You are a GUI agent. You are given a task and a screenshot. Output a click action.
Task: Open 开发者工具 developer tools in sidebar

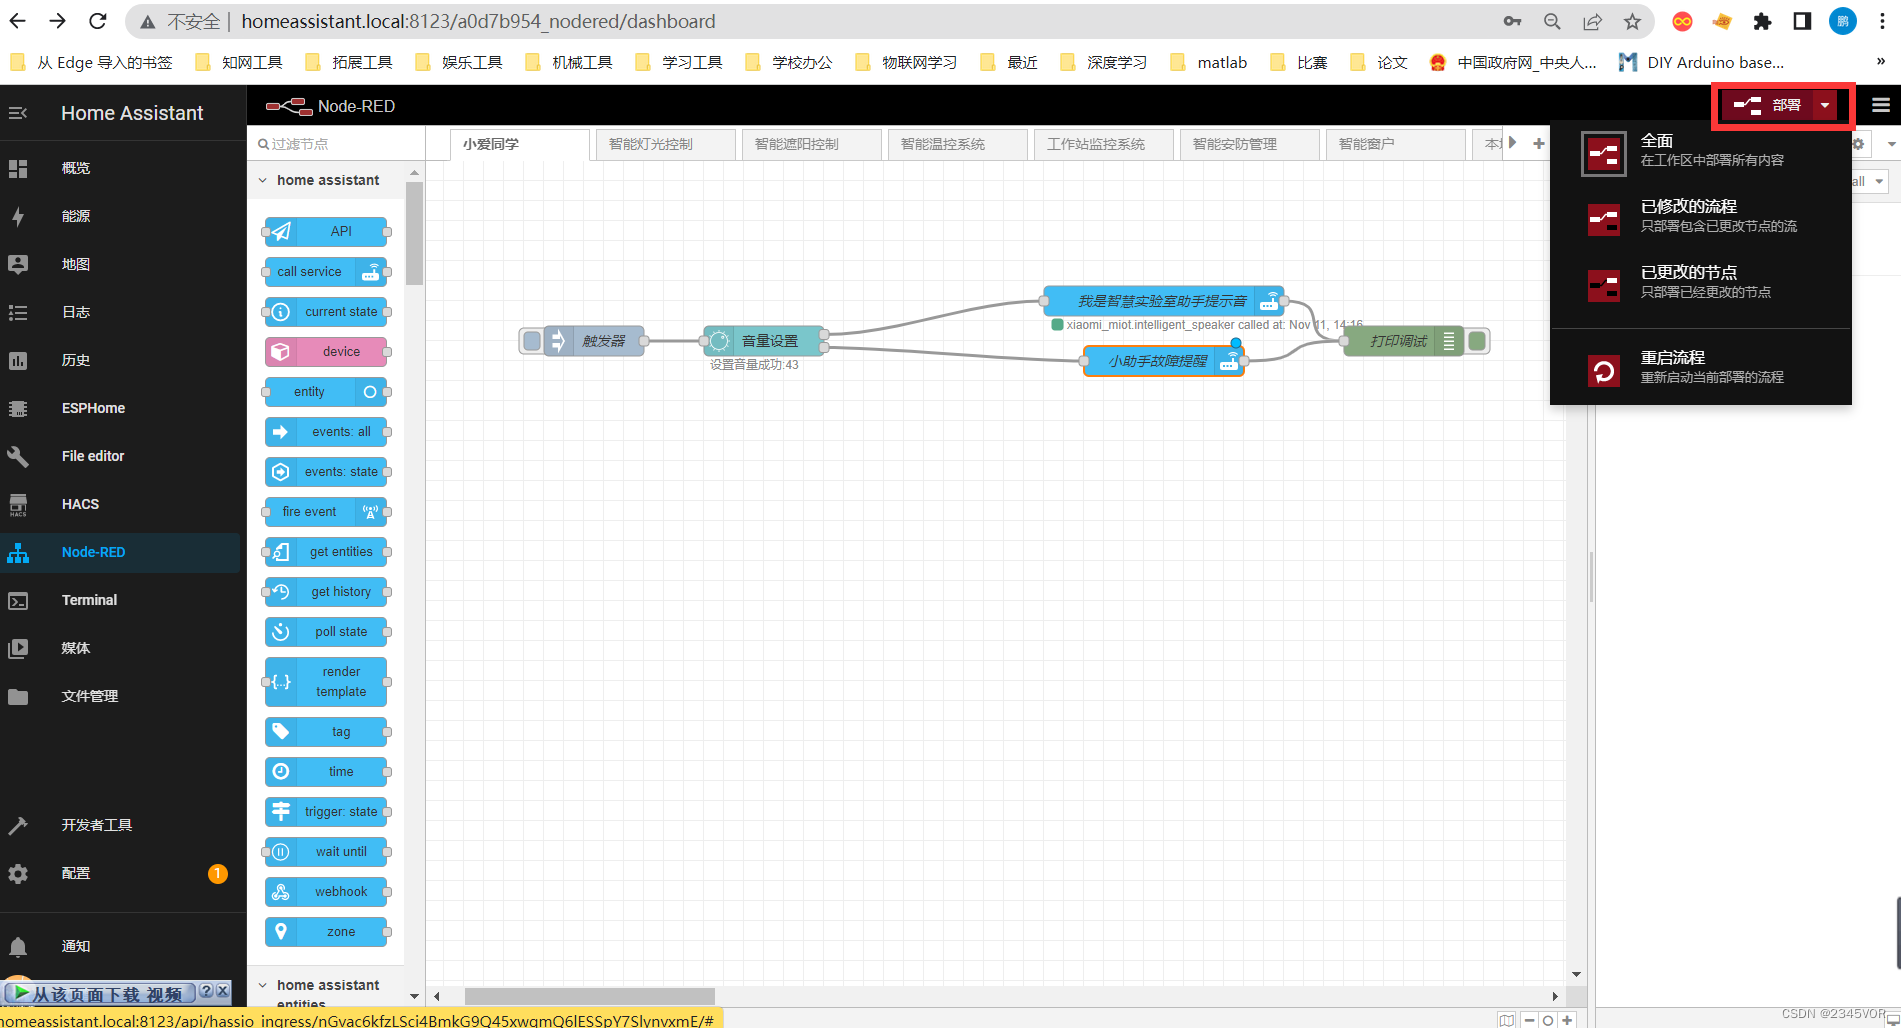pyautogui.click(x=120, y=825)
